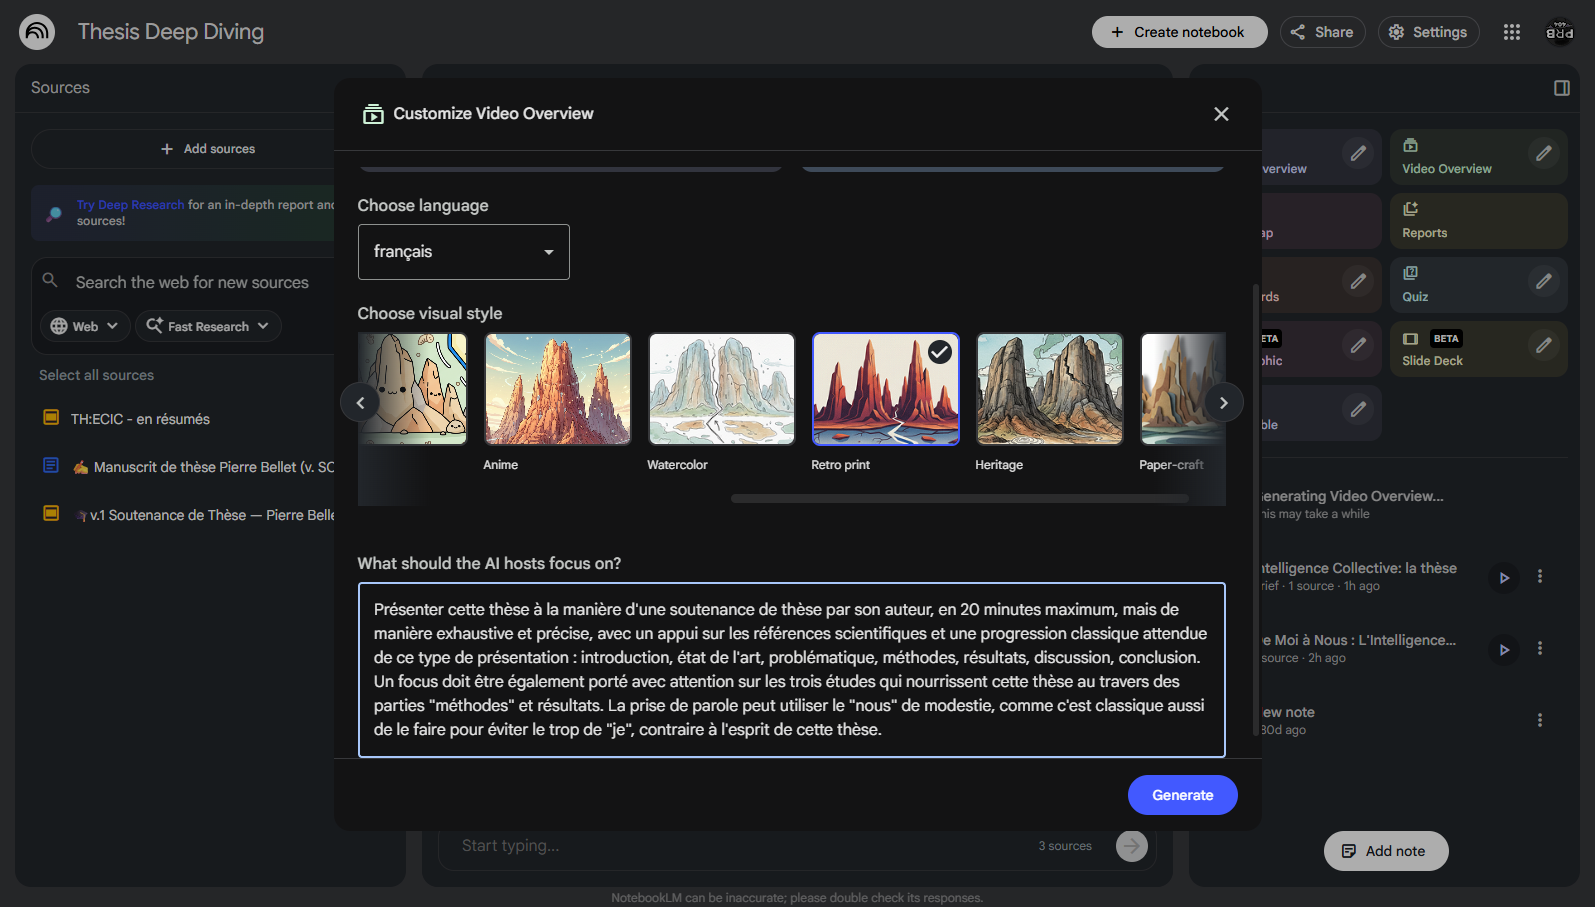The width and height of the screenshot is (1595, 907).
Task: Collapse the Studio panel icon
Action: (x=1561, y=88)
